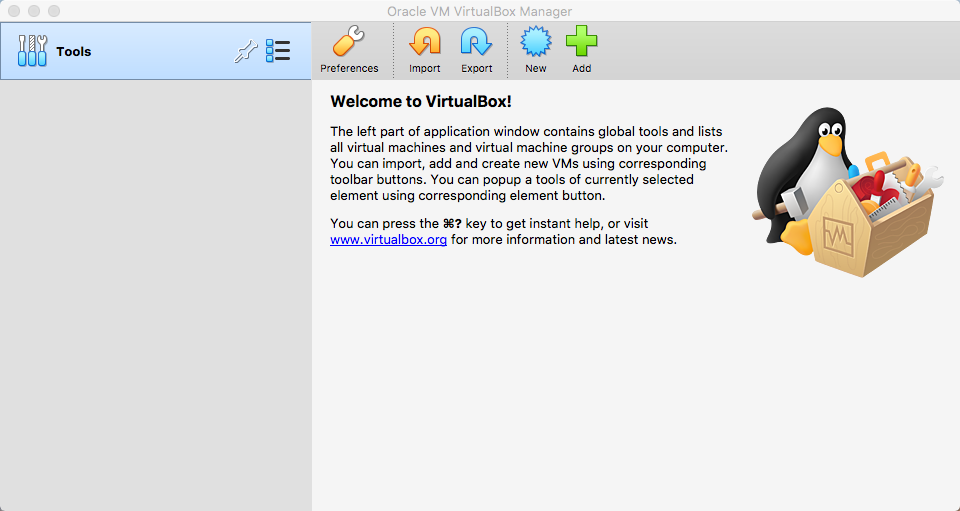Viewport: 960px width, 511px height.
Task: Click the window zoom button
Action: point(54,11)
